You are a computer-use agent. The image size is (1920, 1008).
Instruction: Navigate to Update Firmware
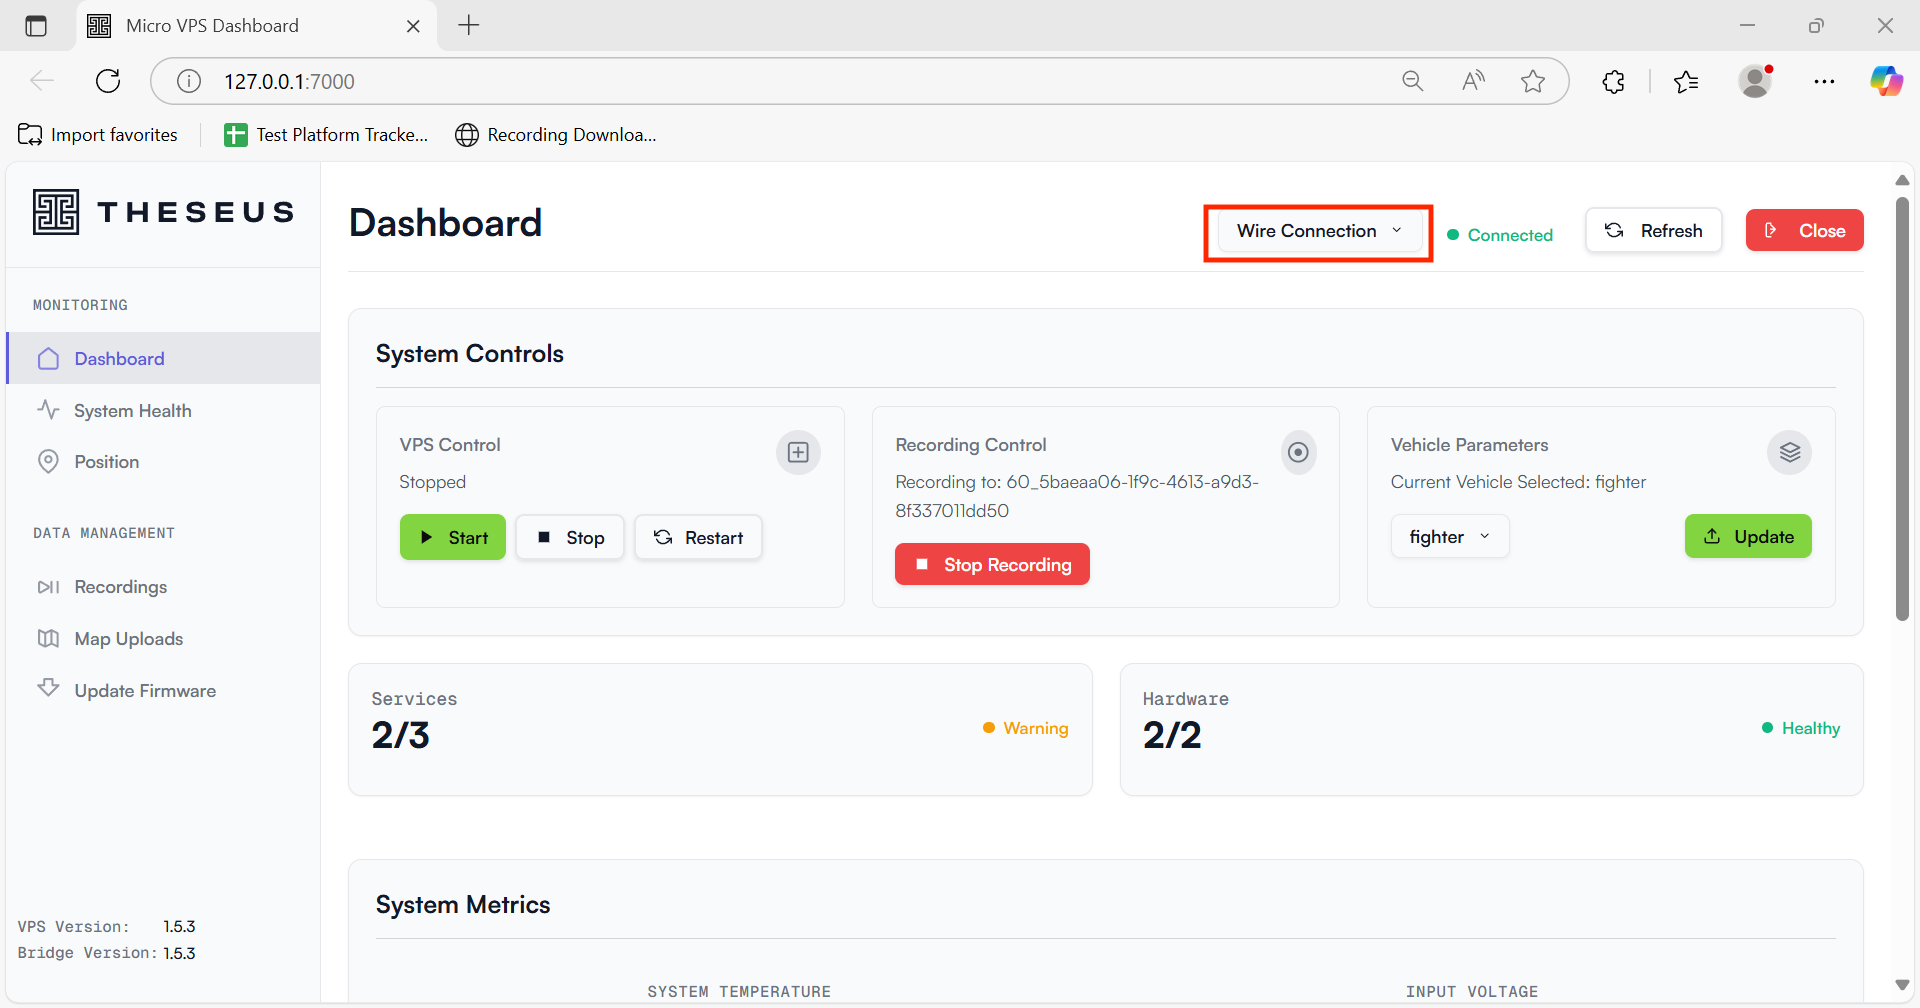click(x=144, y=691)
